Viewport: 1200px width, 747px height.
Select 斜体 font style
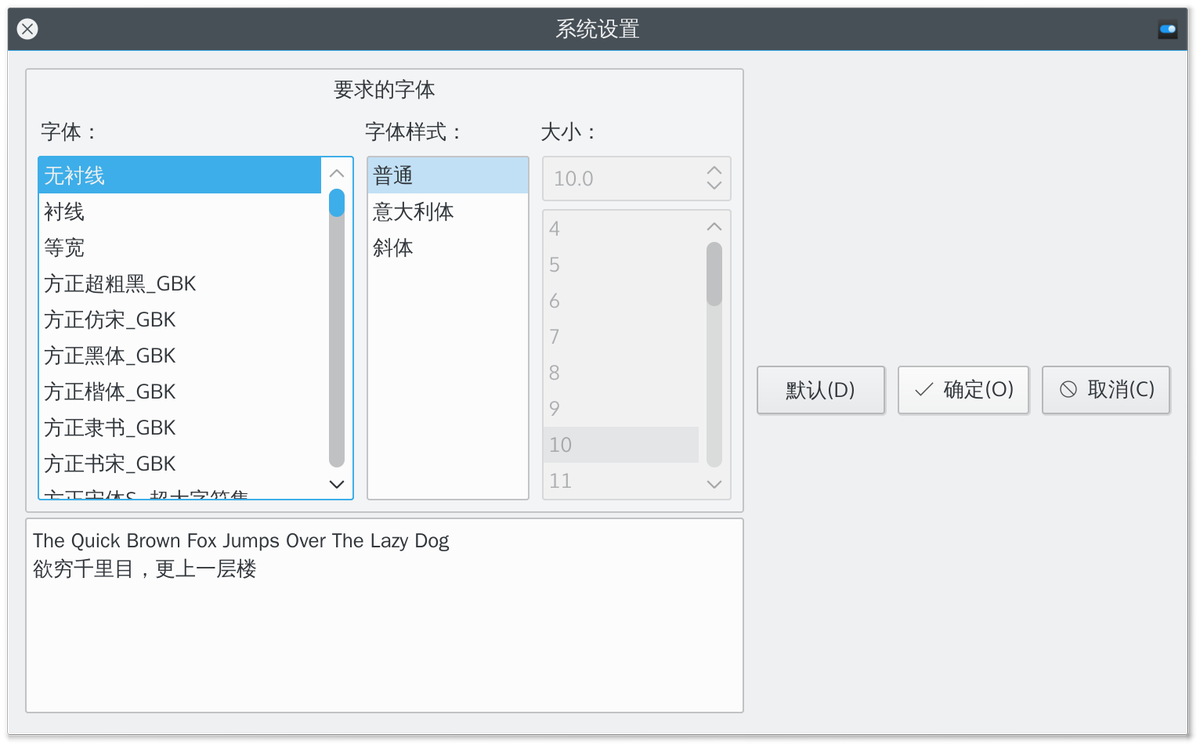(x=393, y=248)
